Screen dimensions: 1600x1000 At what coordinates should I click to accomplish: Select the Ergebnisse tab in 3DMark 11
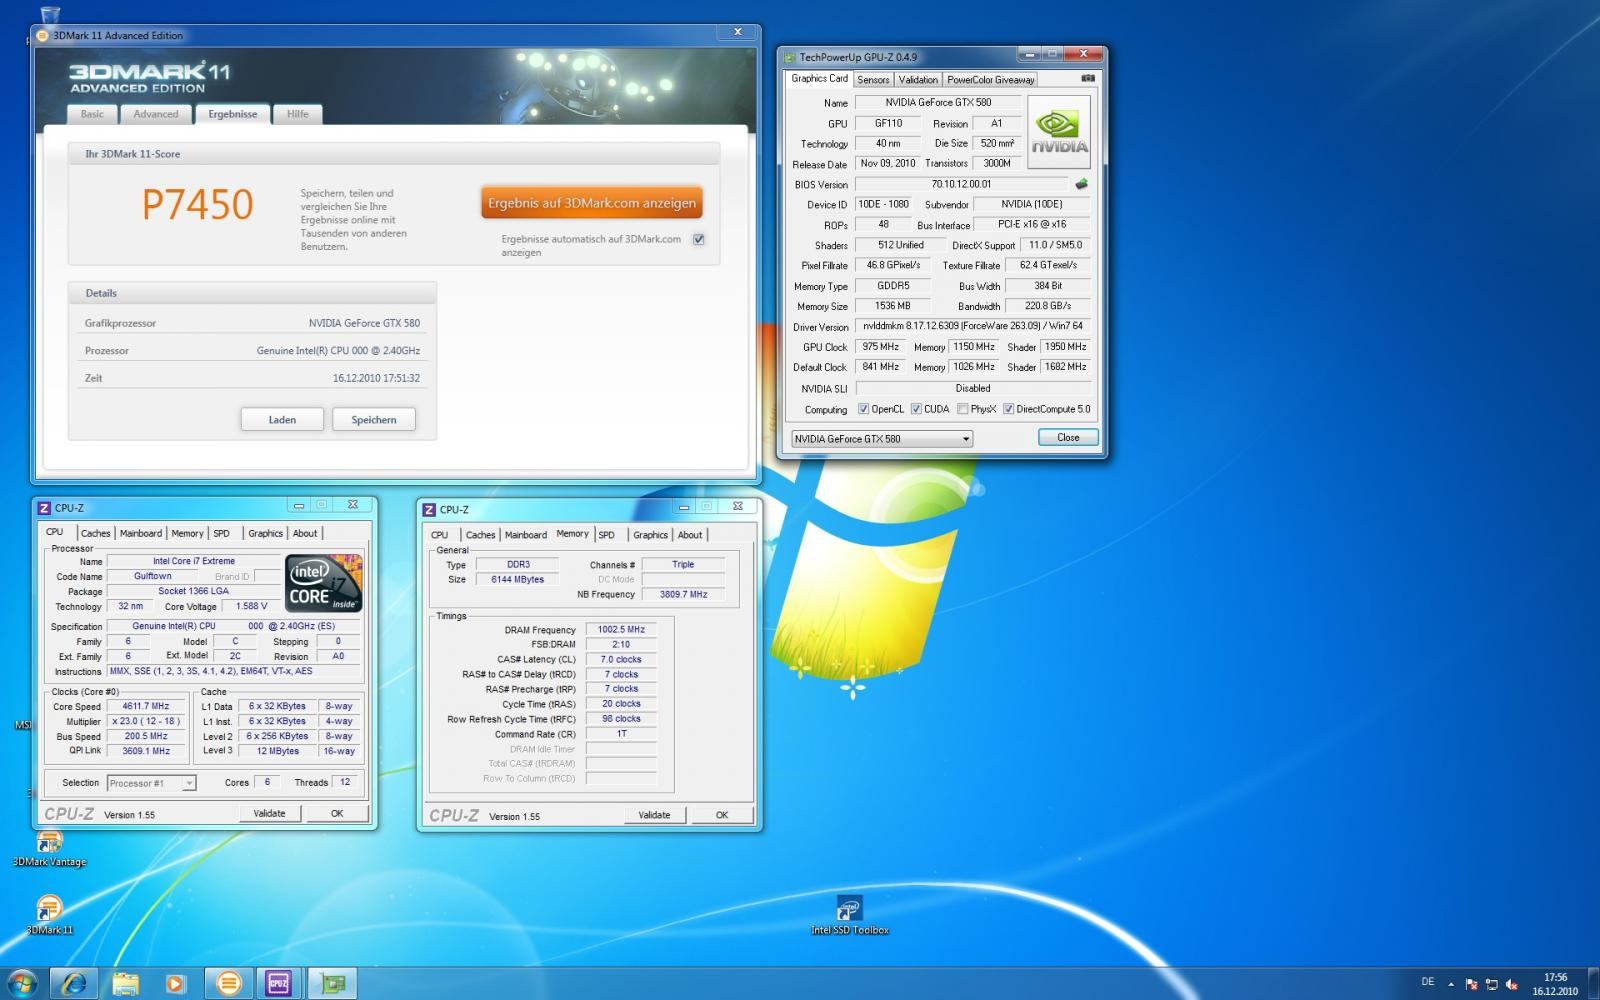tap(233, 114)
